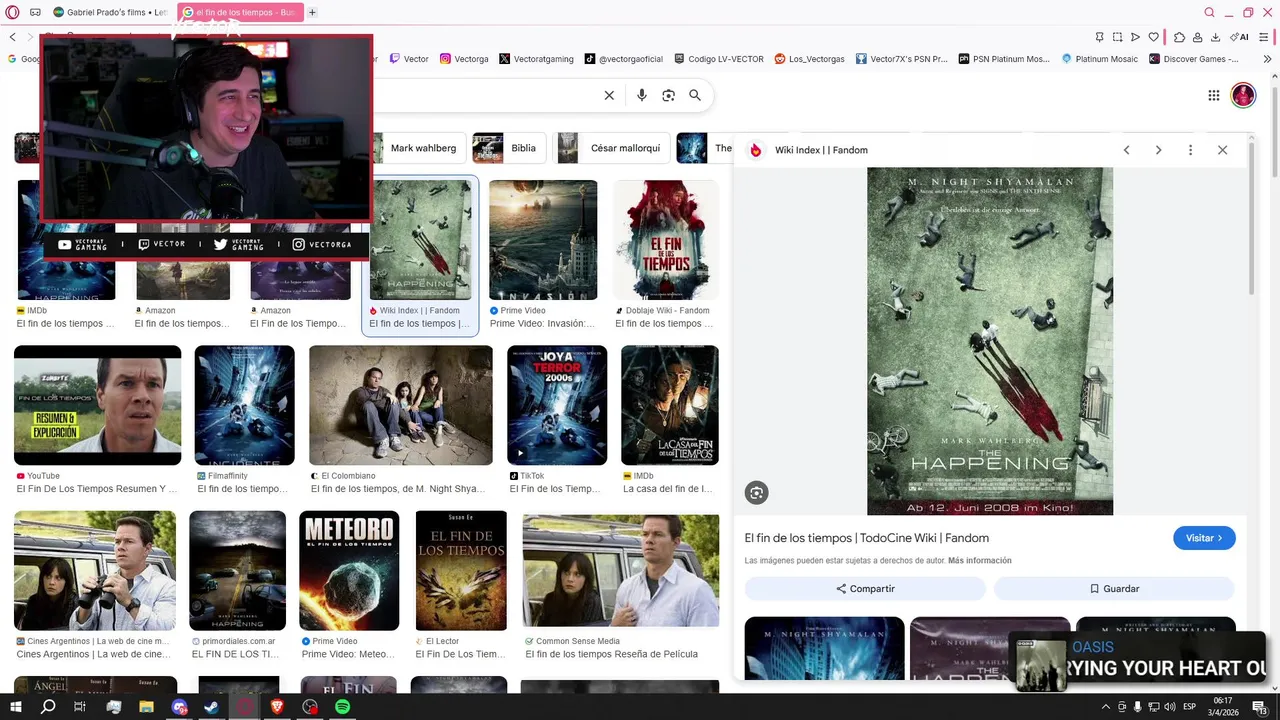Open Brave browser from the taskbar
Screen dimensions: 1280x720
pyautogui.click(x=277, y=707)
